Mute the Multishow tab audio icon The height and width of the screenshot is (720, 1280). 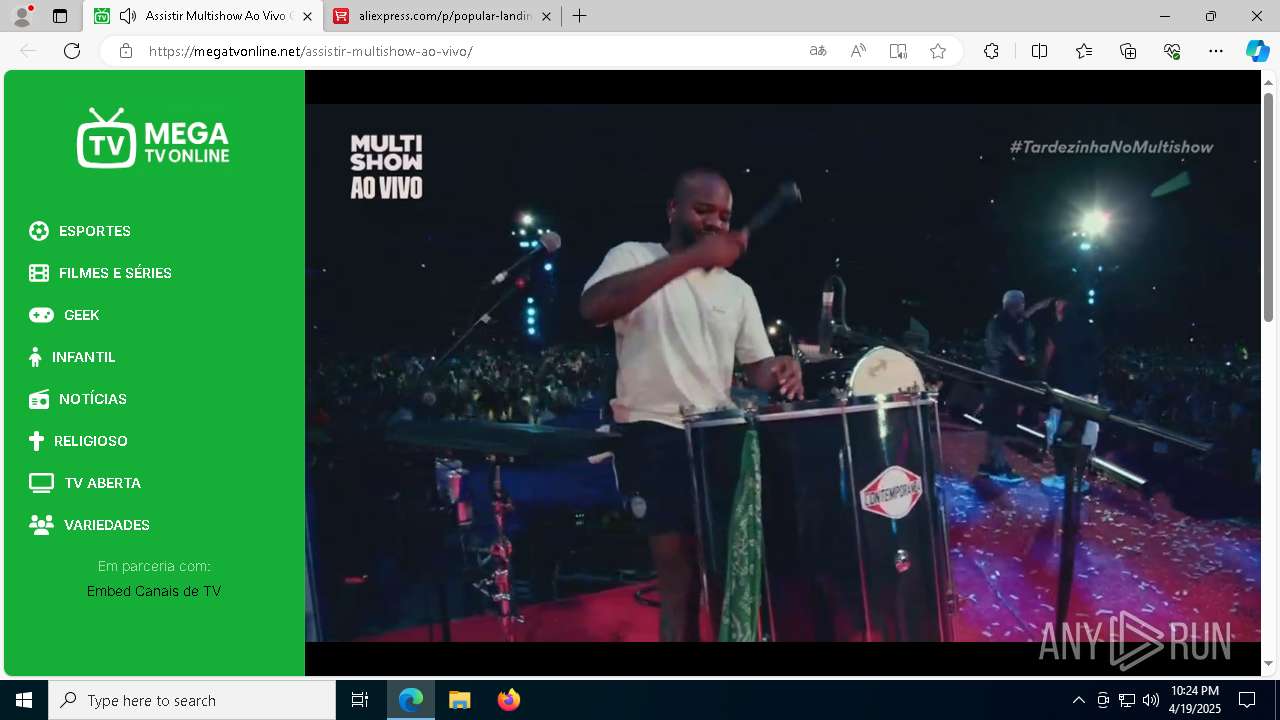(127, 16)
